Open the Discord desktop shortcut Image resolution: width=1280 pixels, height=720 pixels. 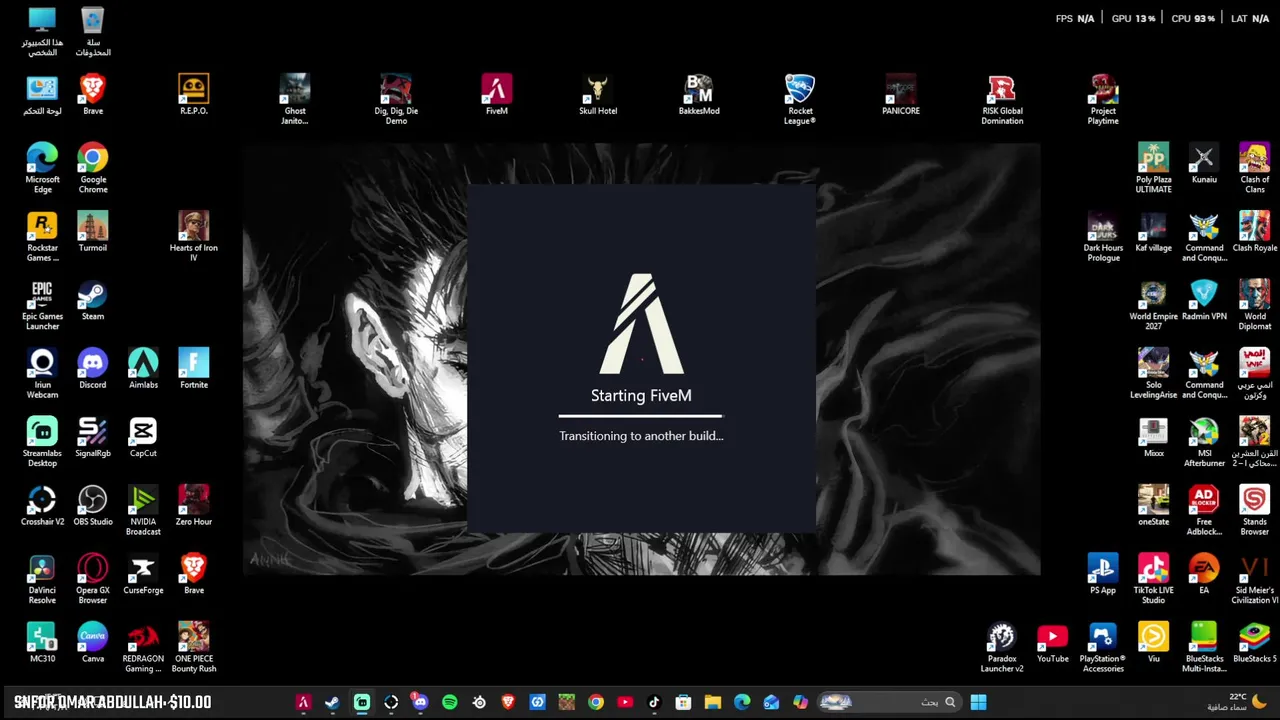pyautogui.click(x=93, y=369)
